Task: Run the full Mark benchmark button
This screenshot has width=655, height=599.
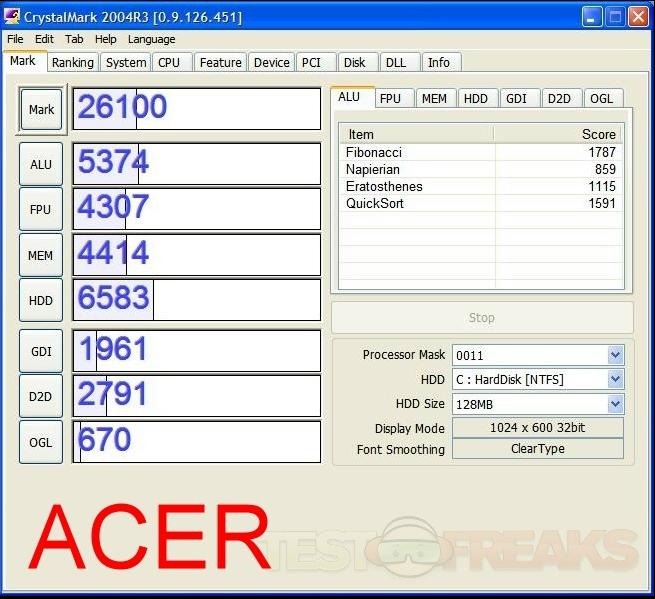Action: [x=41, y=110]
